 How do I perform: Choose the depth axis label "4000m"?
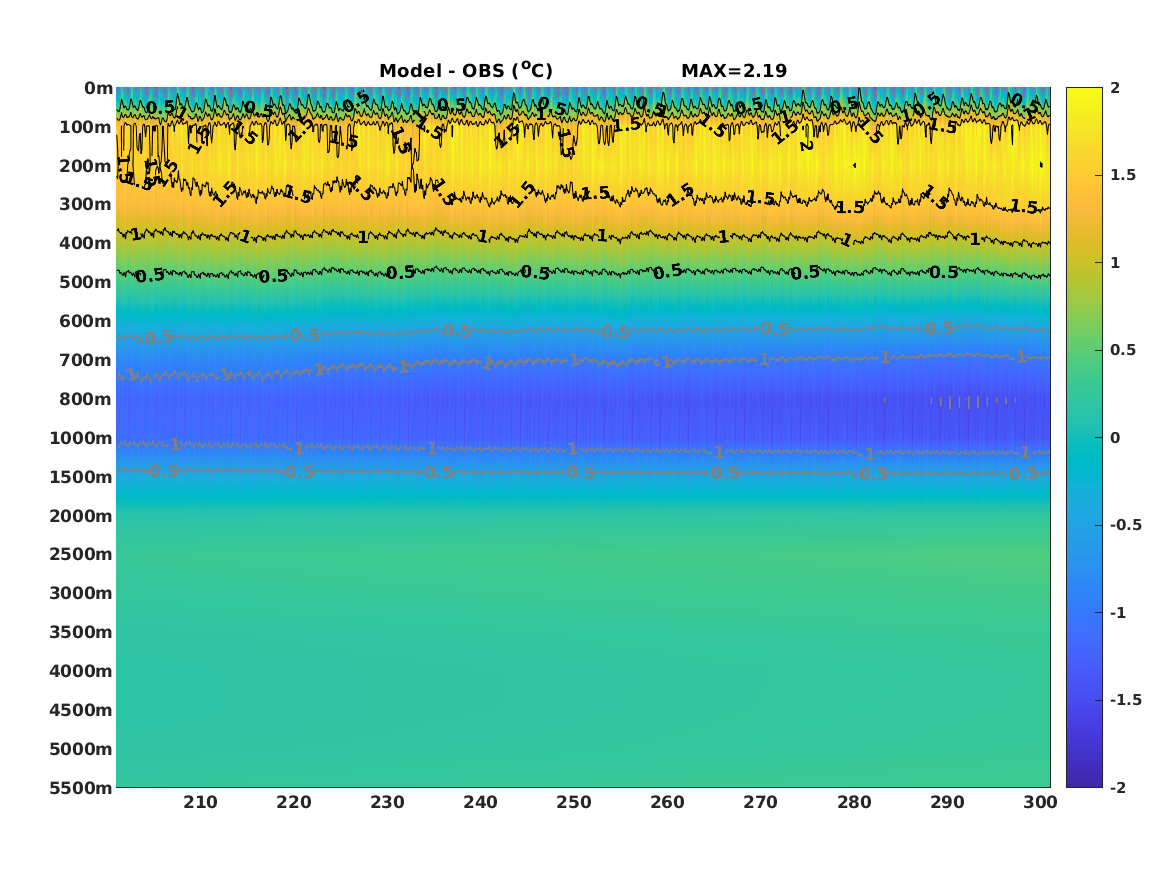pos(81,671)
